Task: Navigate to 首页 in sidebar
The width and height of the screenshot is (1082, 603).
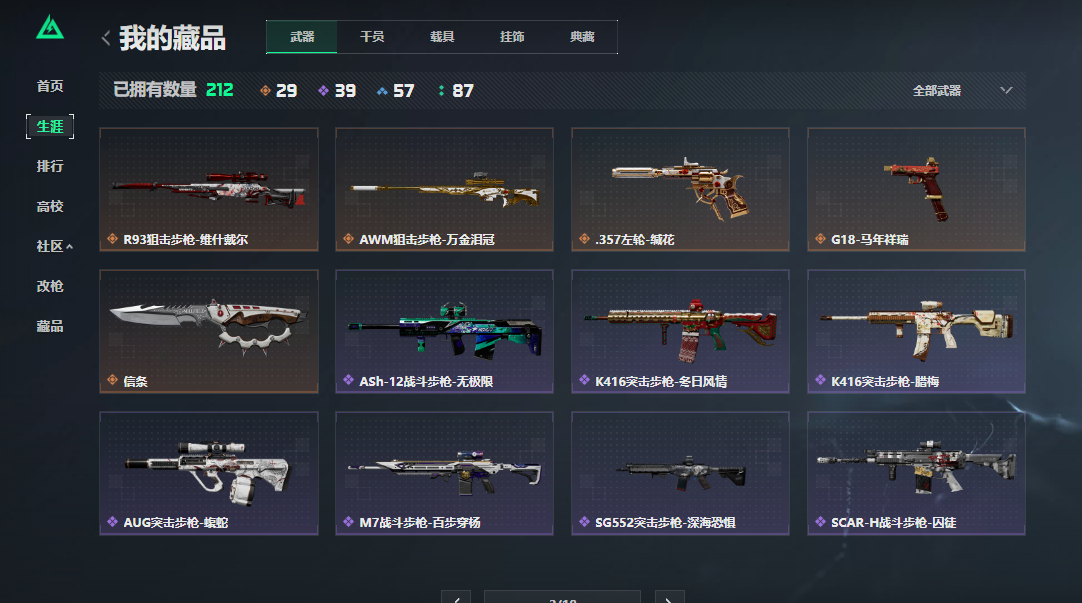Action: pos(50,86)
